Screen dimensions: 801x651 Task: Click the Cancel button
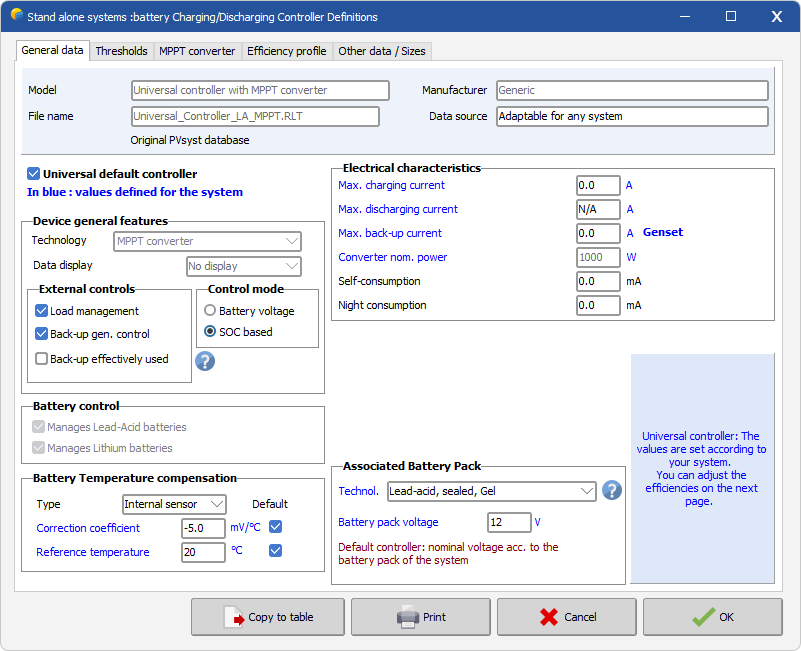tap(567, 617)
